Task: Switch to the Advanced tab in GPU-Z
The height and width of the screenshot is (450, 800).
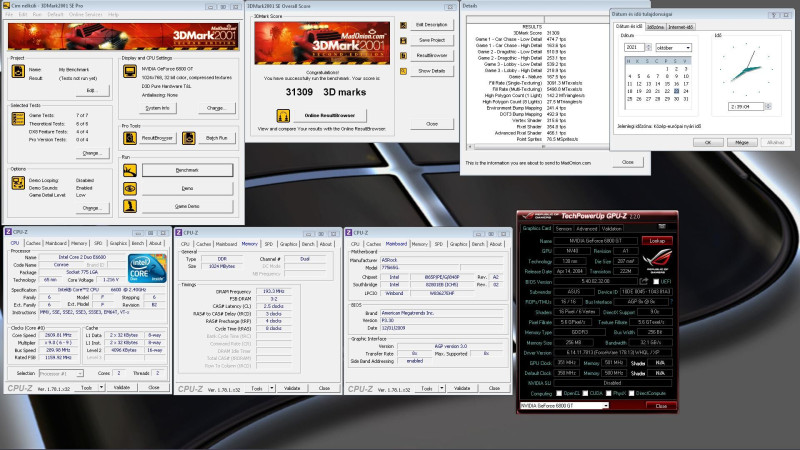Action: coord(587,229)
